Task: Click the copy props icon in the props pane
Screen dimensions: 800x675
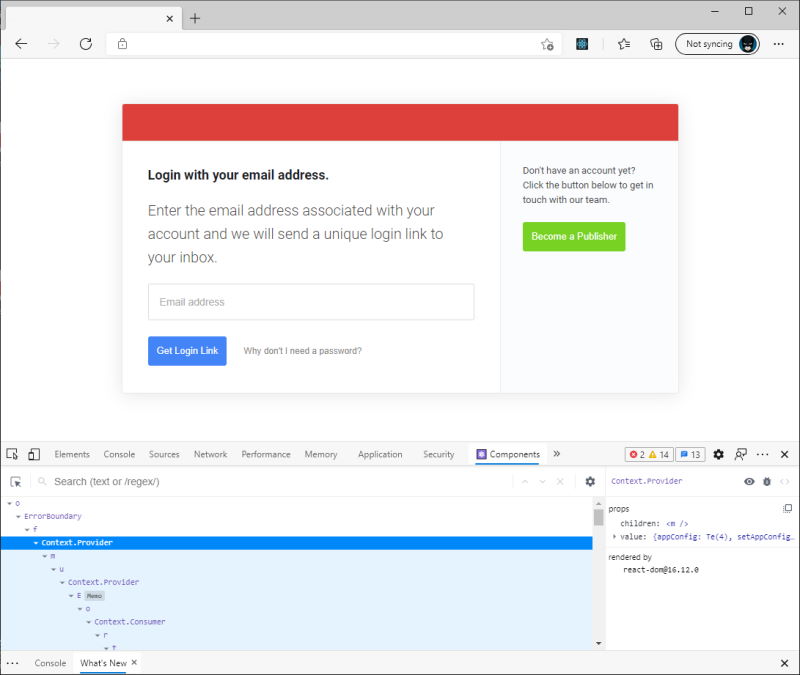Action: (x=787, y=508)
